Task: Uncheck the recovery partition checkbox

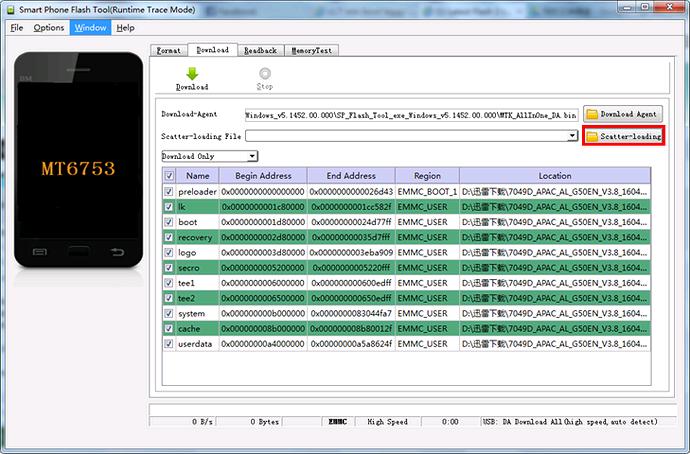Action: click(x=169, y=237)
